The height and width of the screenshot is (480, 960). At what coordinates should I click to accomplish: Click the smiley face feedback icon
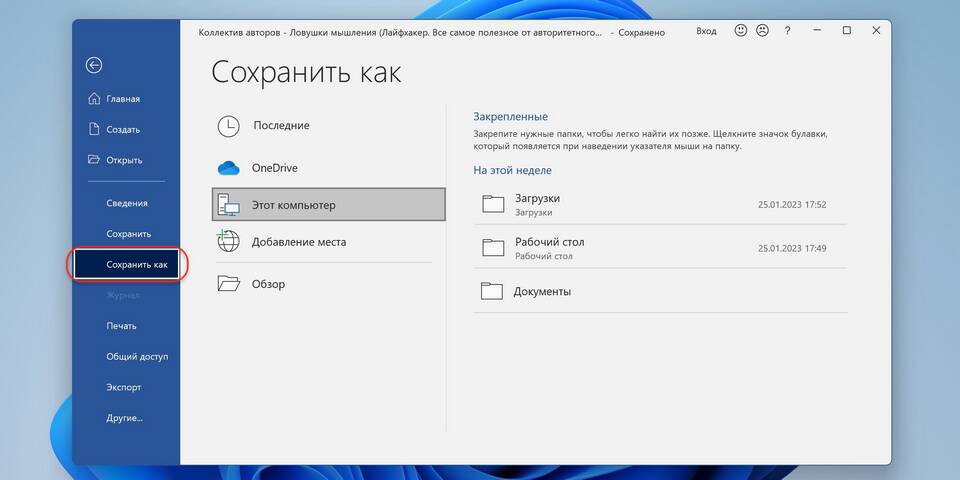coord(741,31)
